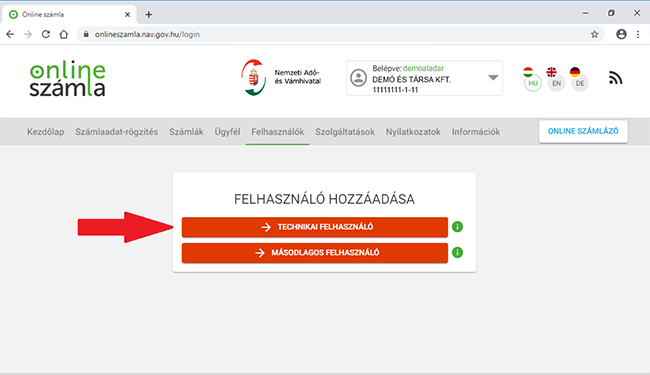
Task: Reload the page
Action: coord(46,34)
